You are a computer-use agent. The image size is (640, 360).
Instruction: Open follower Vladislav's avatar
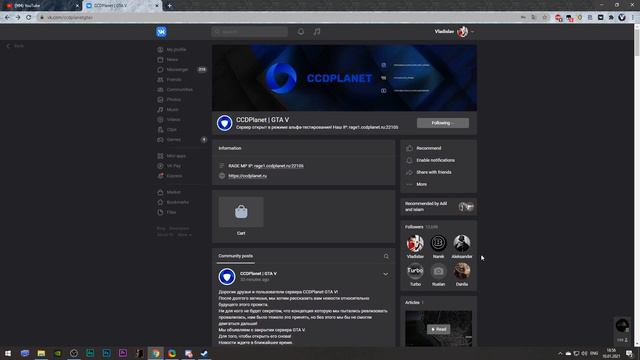click(415, 243)
